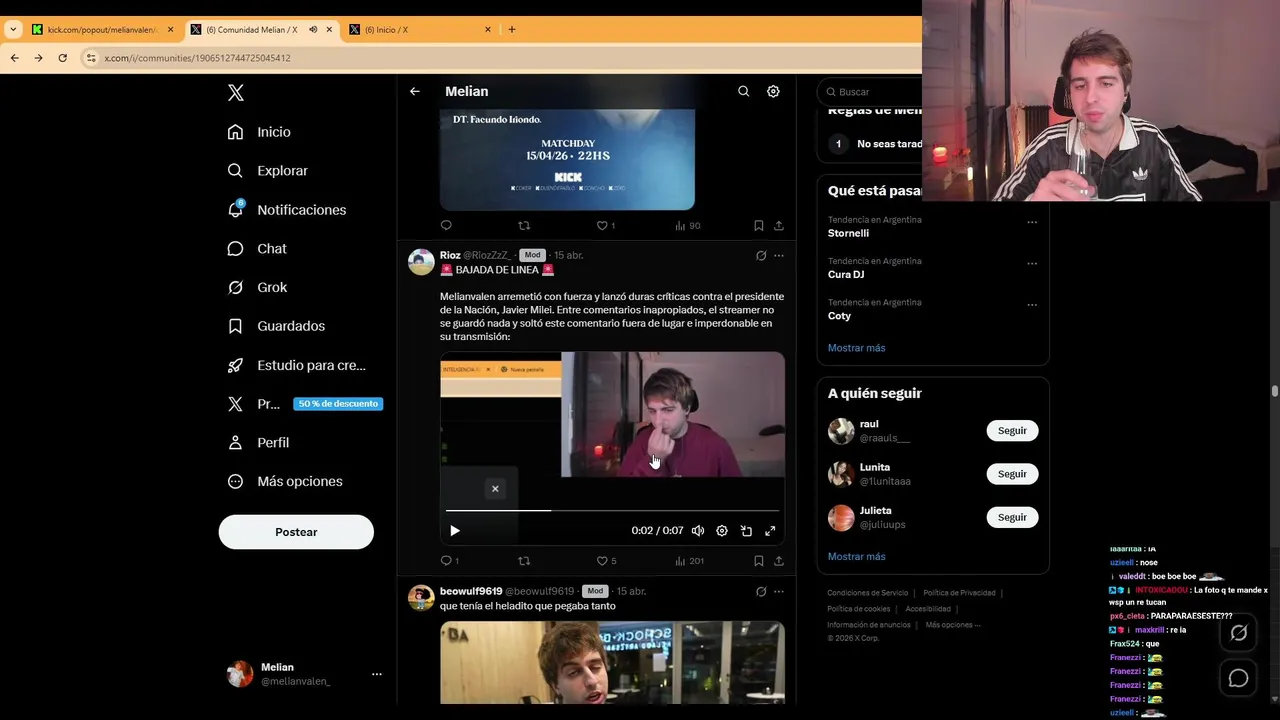Screen dimensions: 1280x720
Task: Open Más opciones in the sidebar
Action: [285, 481]
